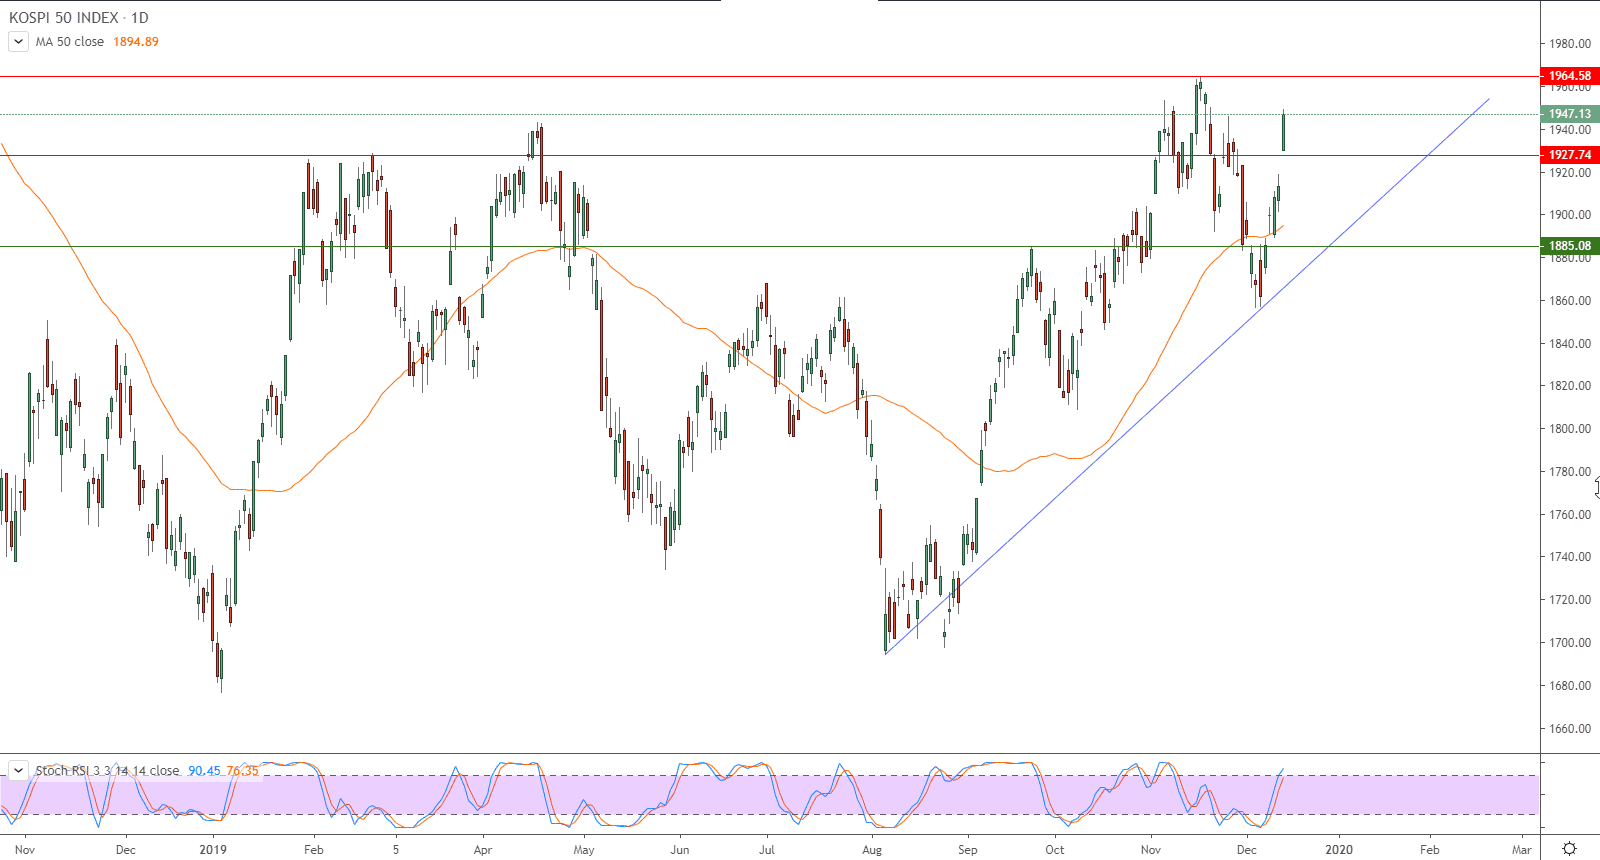The image size is (1600, 860).
Task: Click the 1800.00 price axis label
Action: click(1570, 429)
